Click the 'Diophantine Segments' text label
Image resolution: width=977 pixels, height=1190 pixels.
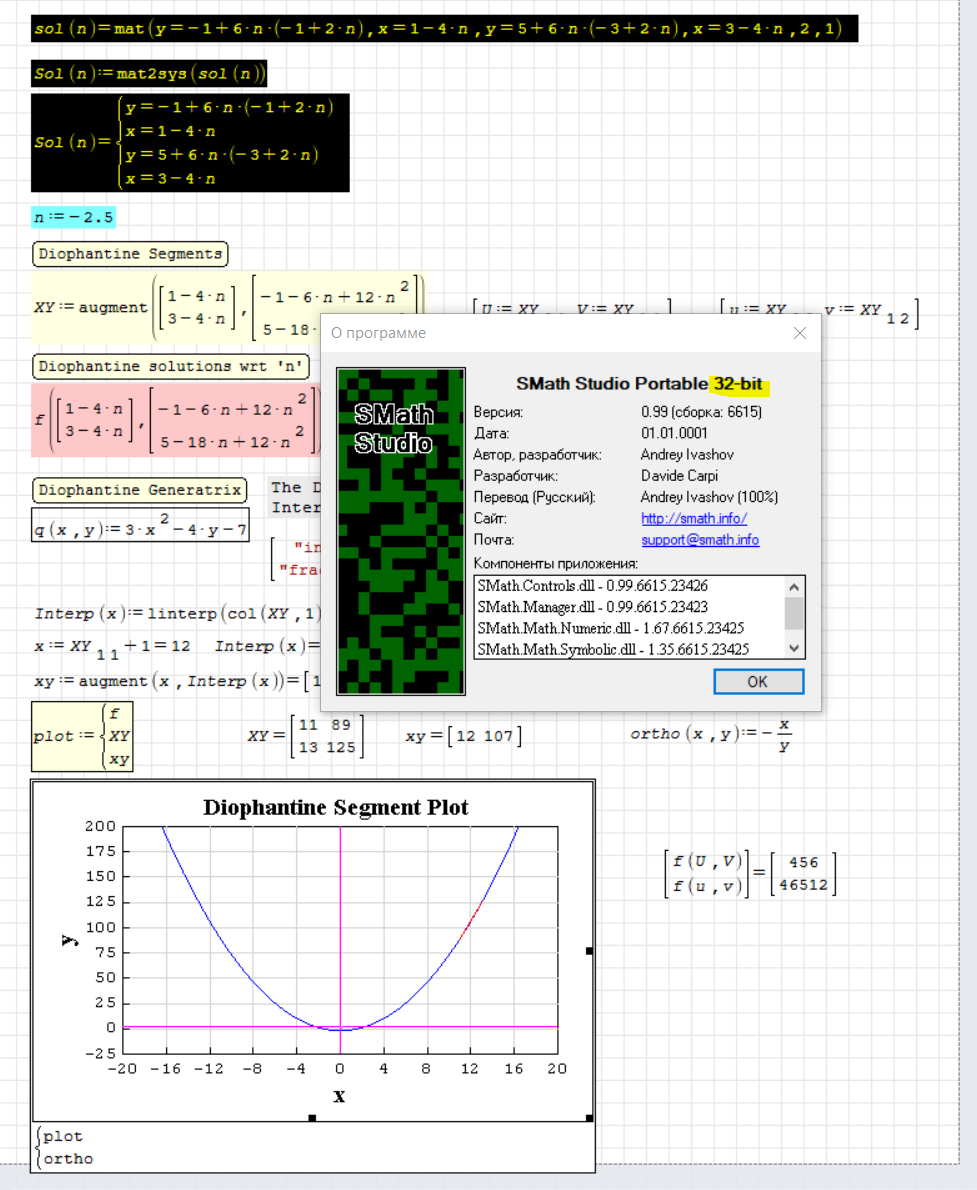point(130,254)
